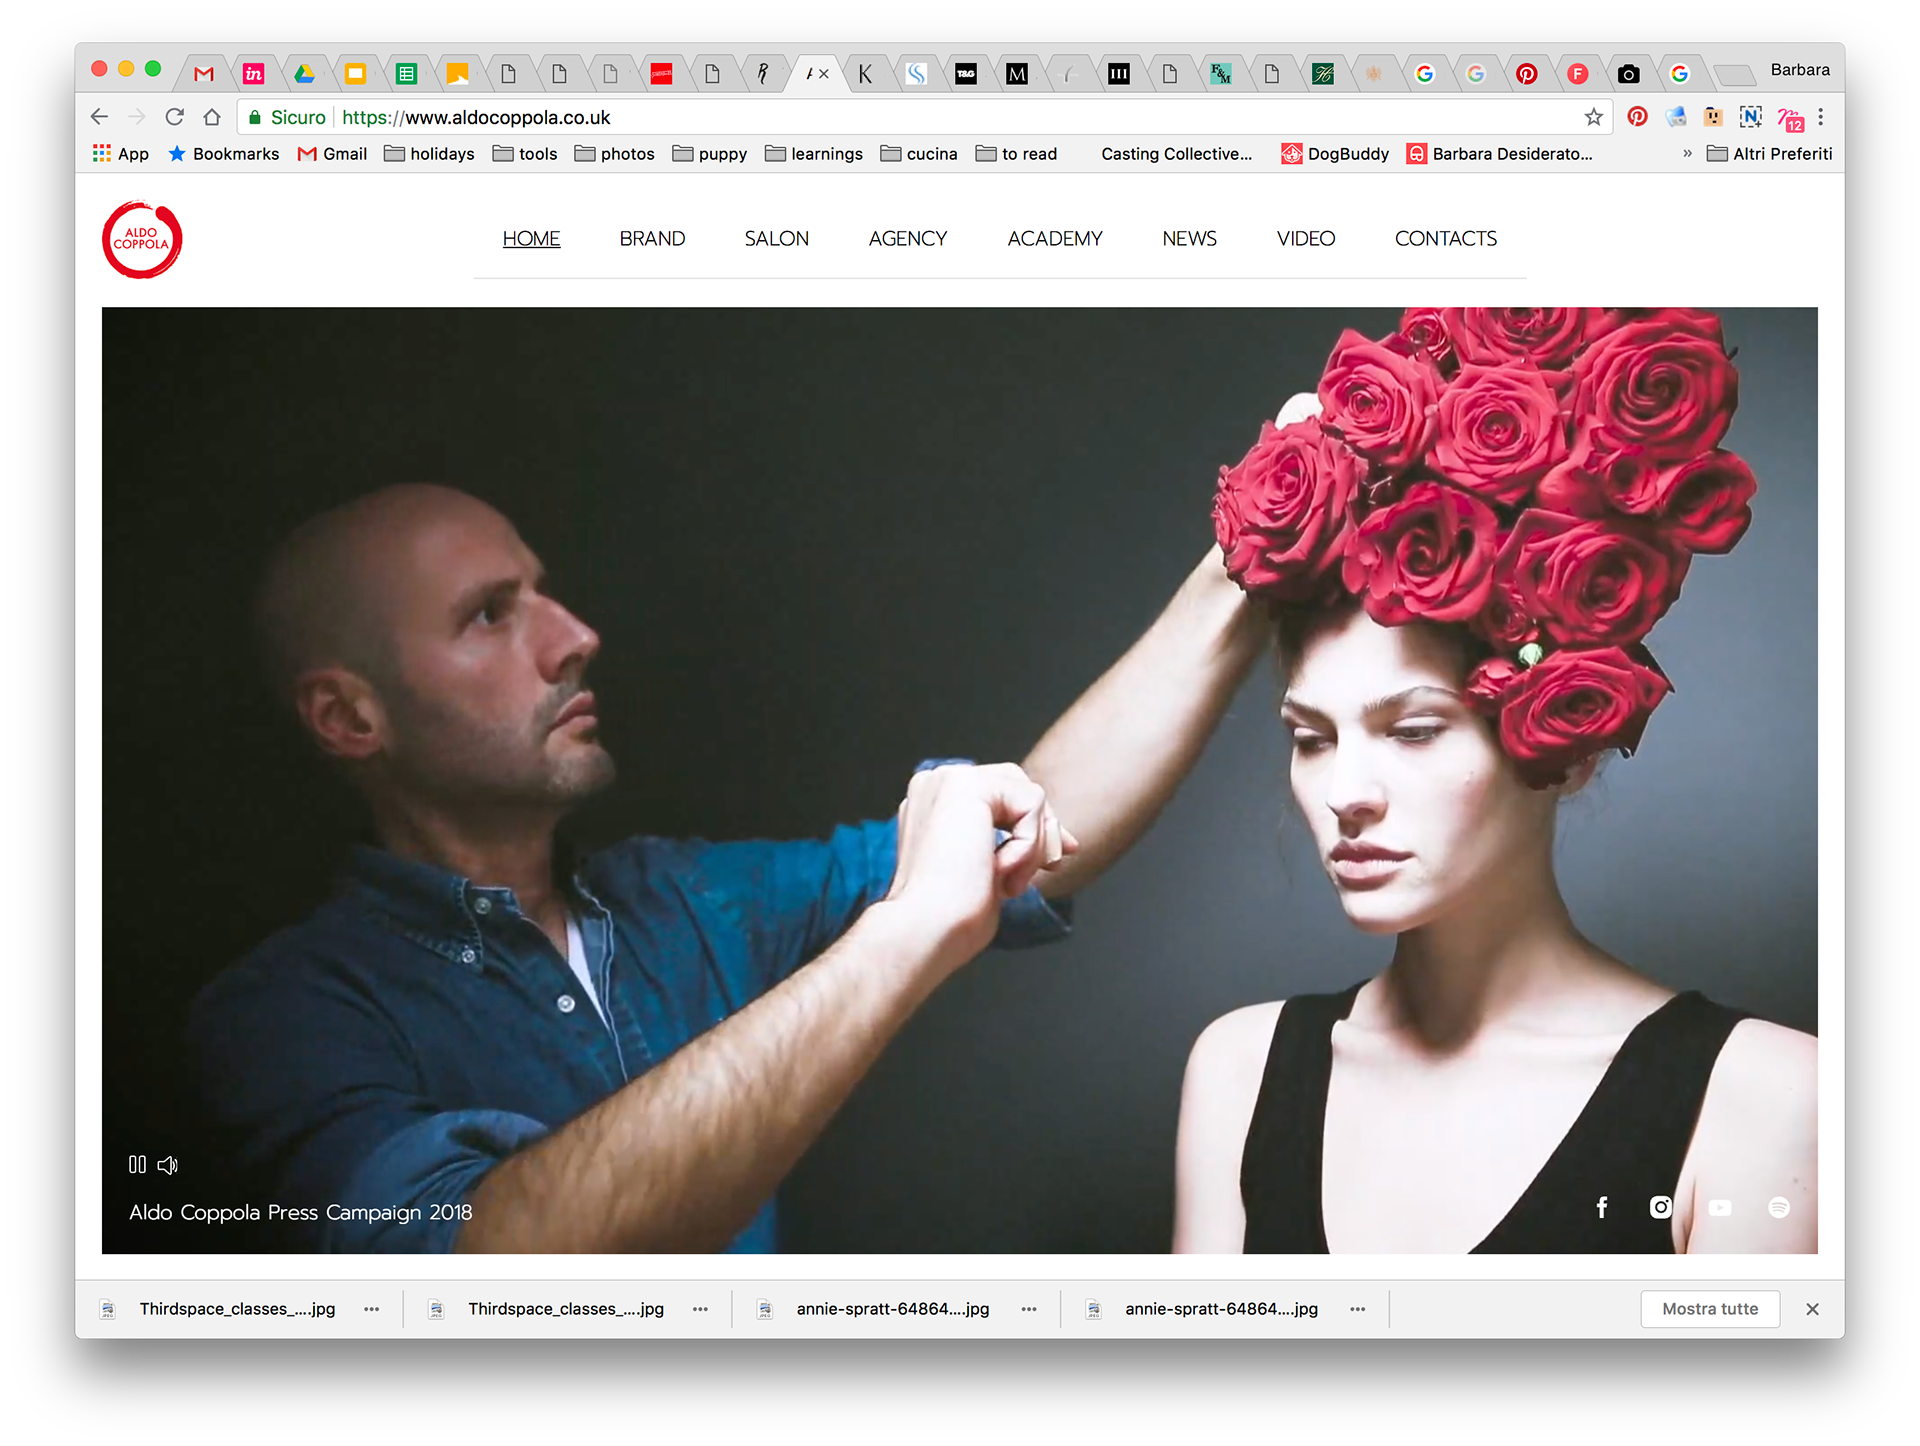1920x1446 pixels.
Task: Open the Spotify social icon
Action: click(x=1779, y=1207)
